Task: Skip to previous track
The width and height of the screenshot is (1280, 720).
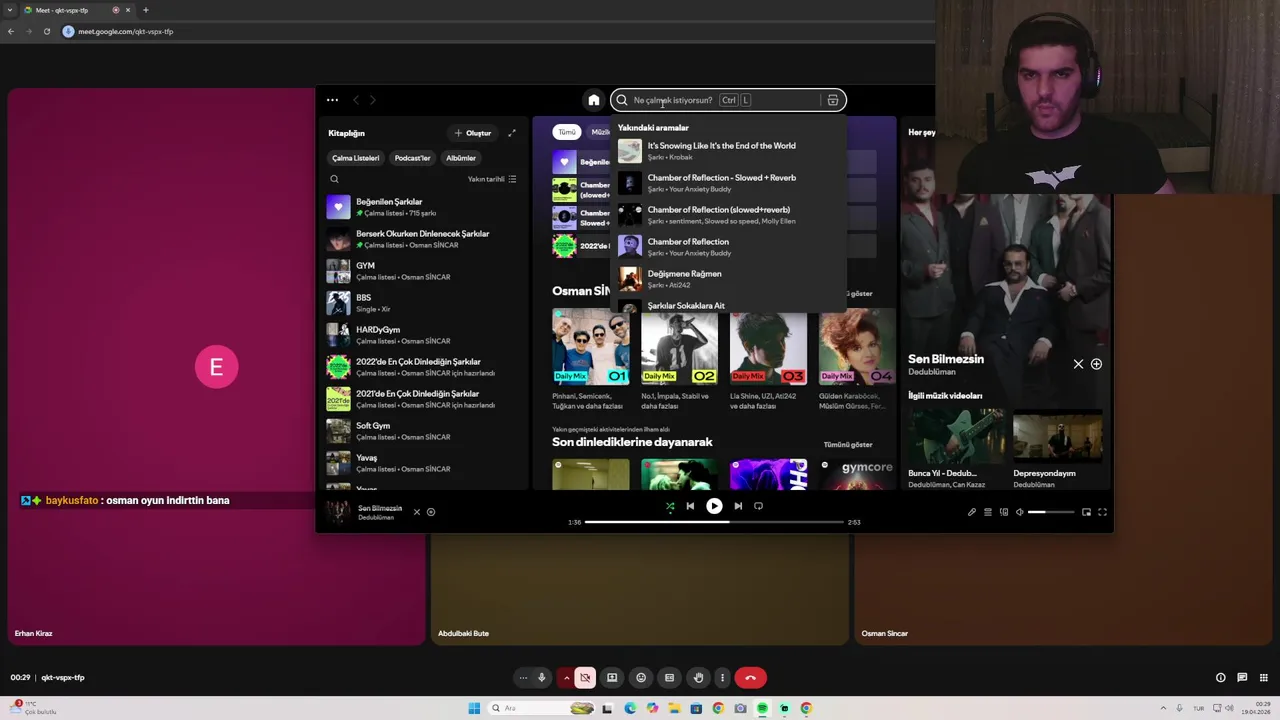Action: tap(690, 506)
